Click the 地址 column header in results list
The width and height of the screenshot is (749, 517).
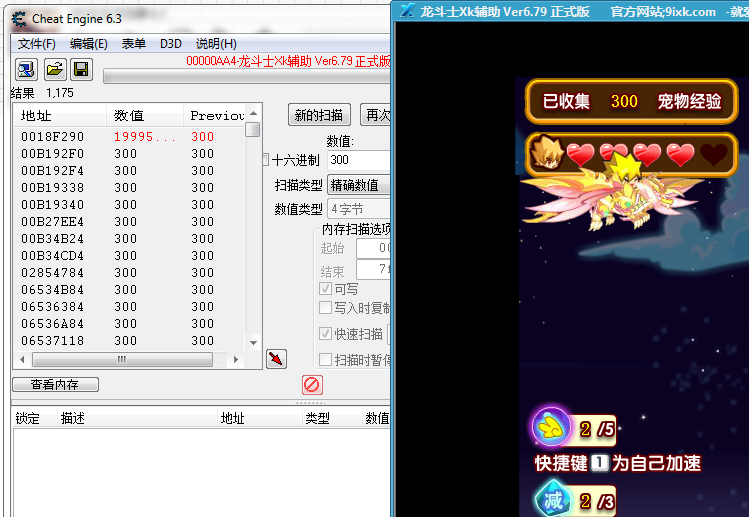pyautogui.click(x=60, y=116)
